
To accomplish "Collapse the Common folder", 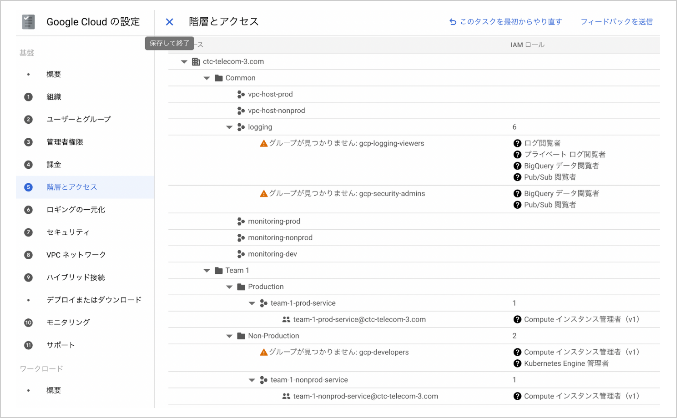I will [x=207, y=78].
